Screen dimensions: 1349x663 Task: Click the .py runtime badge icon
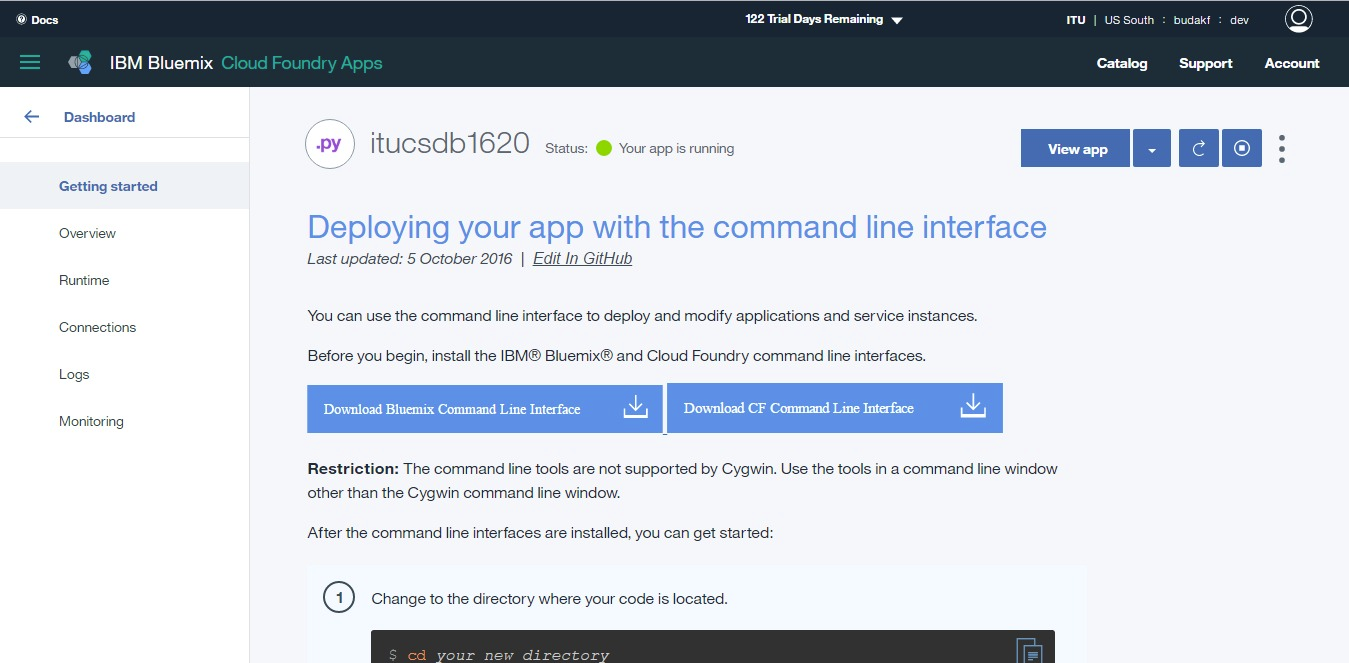[x=329, y=144]
